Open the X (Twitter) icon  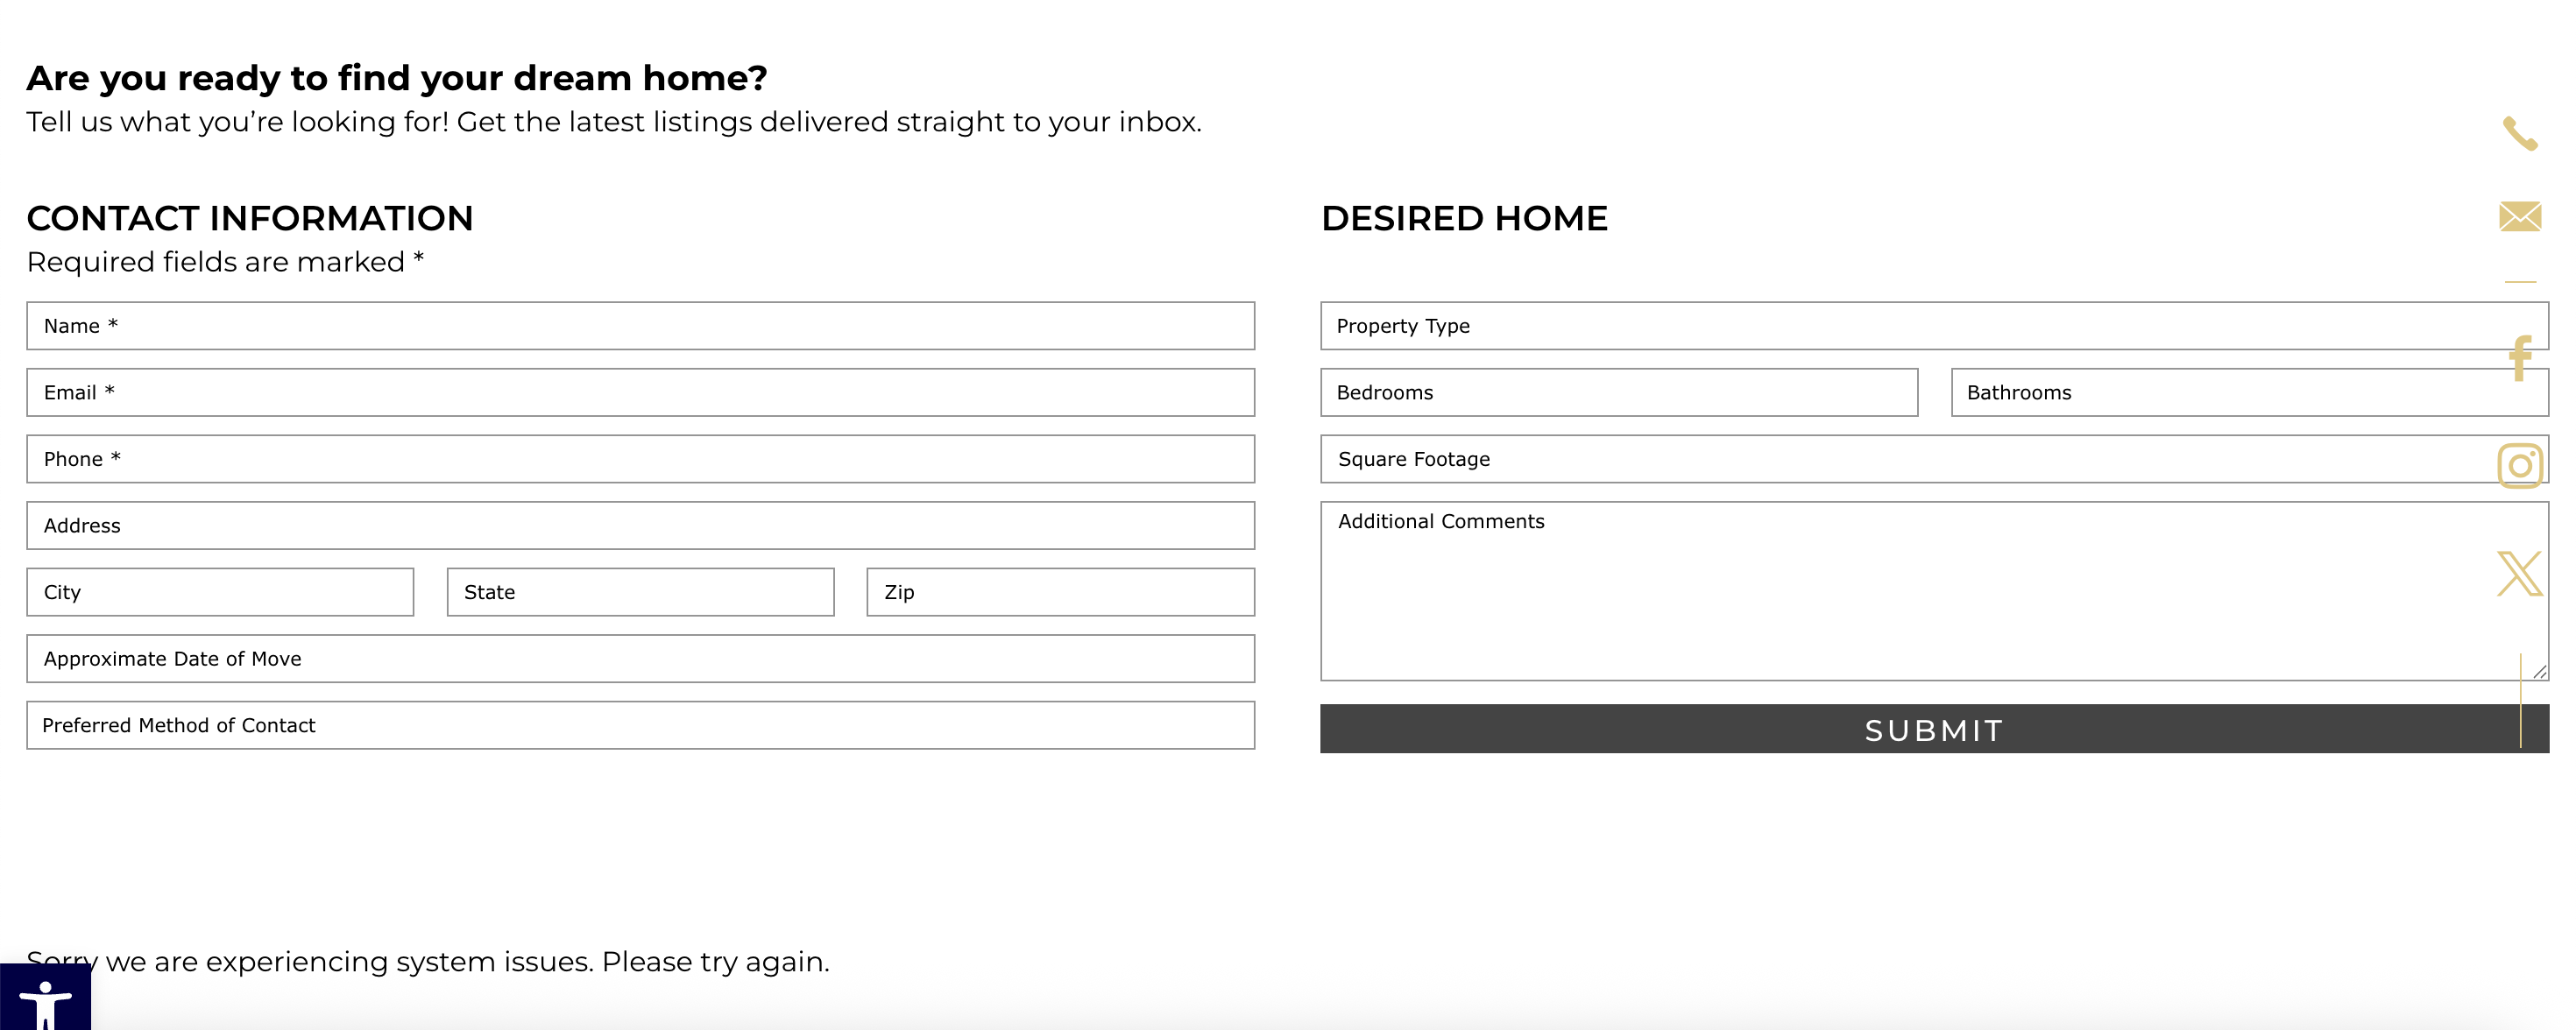click(2519, 574)
